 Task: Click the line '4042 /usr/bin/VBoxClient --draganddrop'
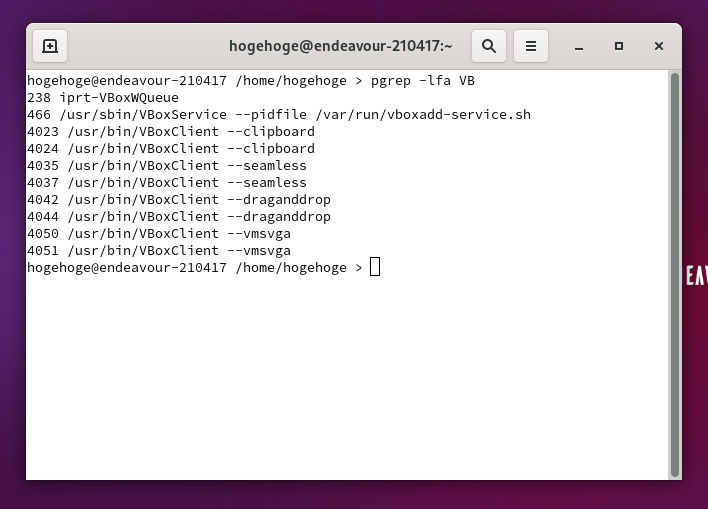(x=179, y=200)
